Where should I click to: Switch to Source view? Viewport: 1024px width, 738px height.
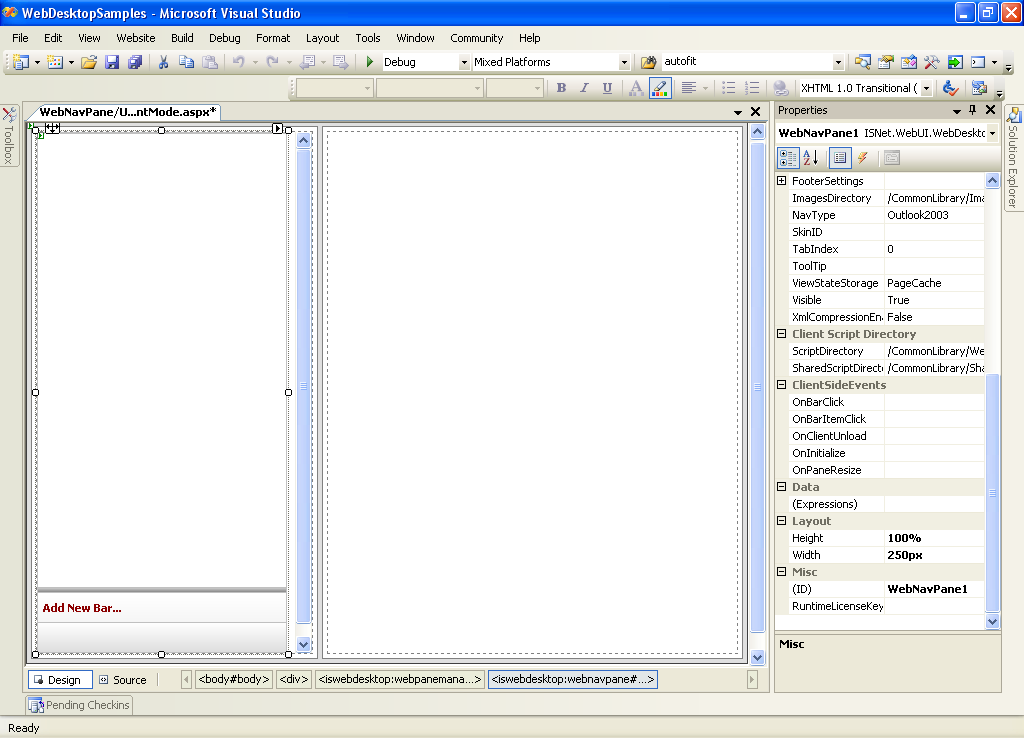123,680
